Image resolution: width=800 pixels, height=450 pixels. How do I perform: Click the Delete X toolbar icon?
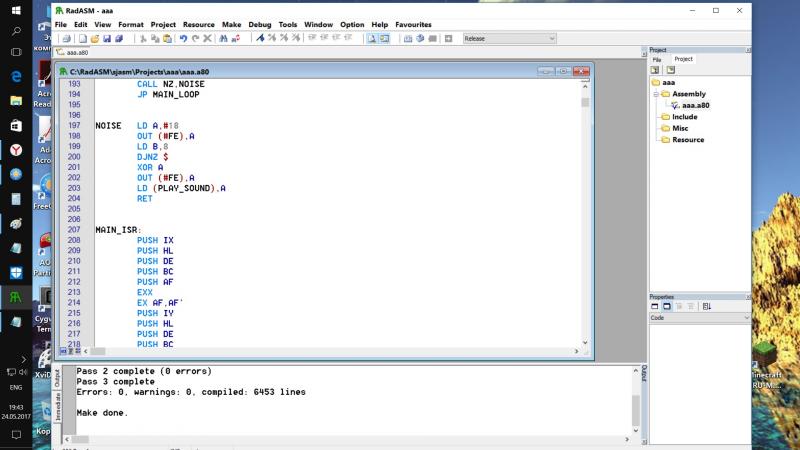tap(207, 38)
